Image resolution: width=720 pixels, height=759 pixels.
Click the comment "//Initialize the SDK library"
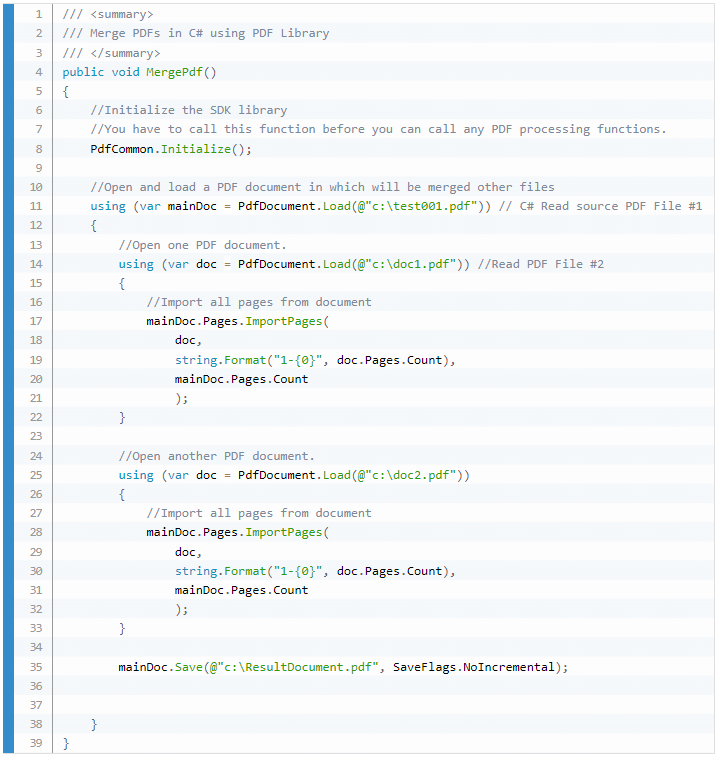[189, 110]
